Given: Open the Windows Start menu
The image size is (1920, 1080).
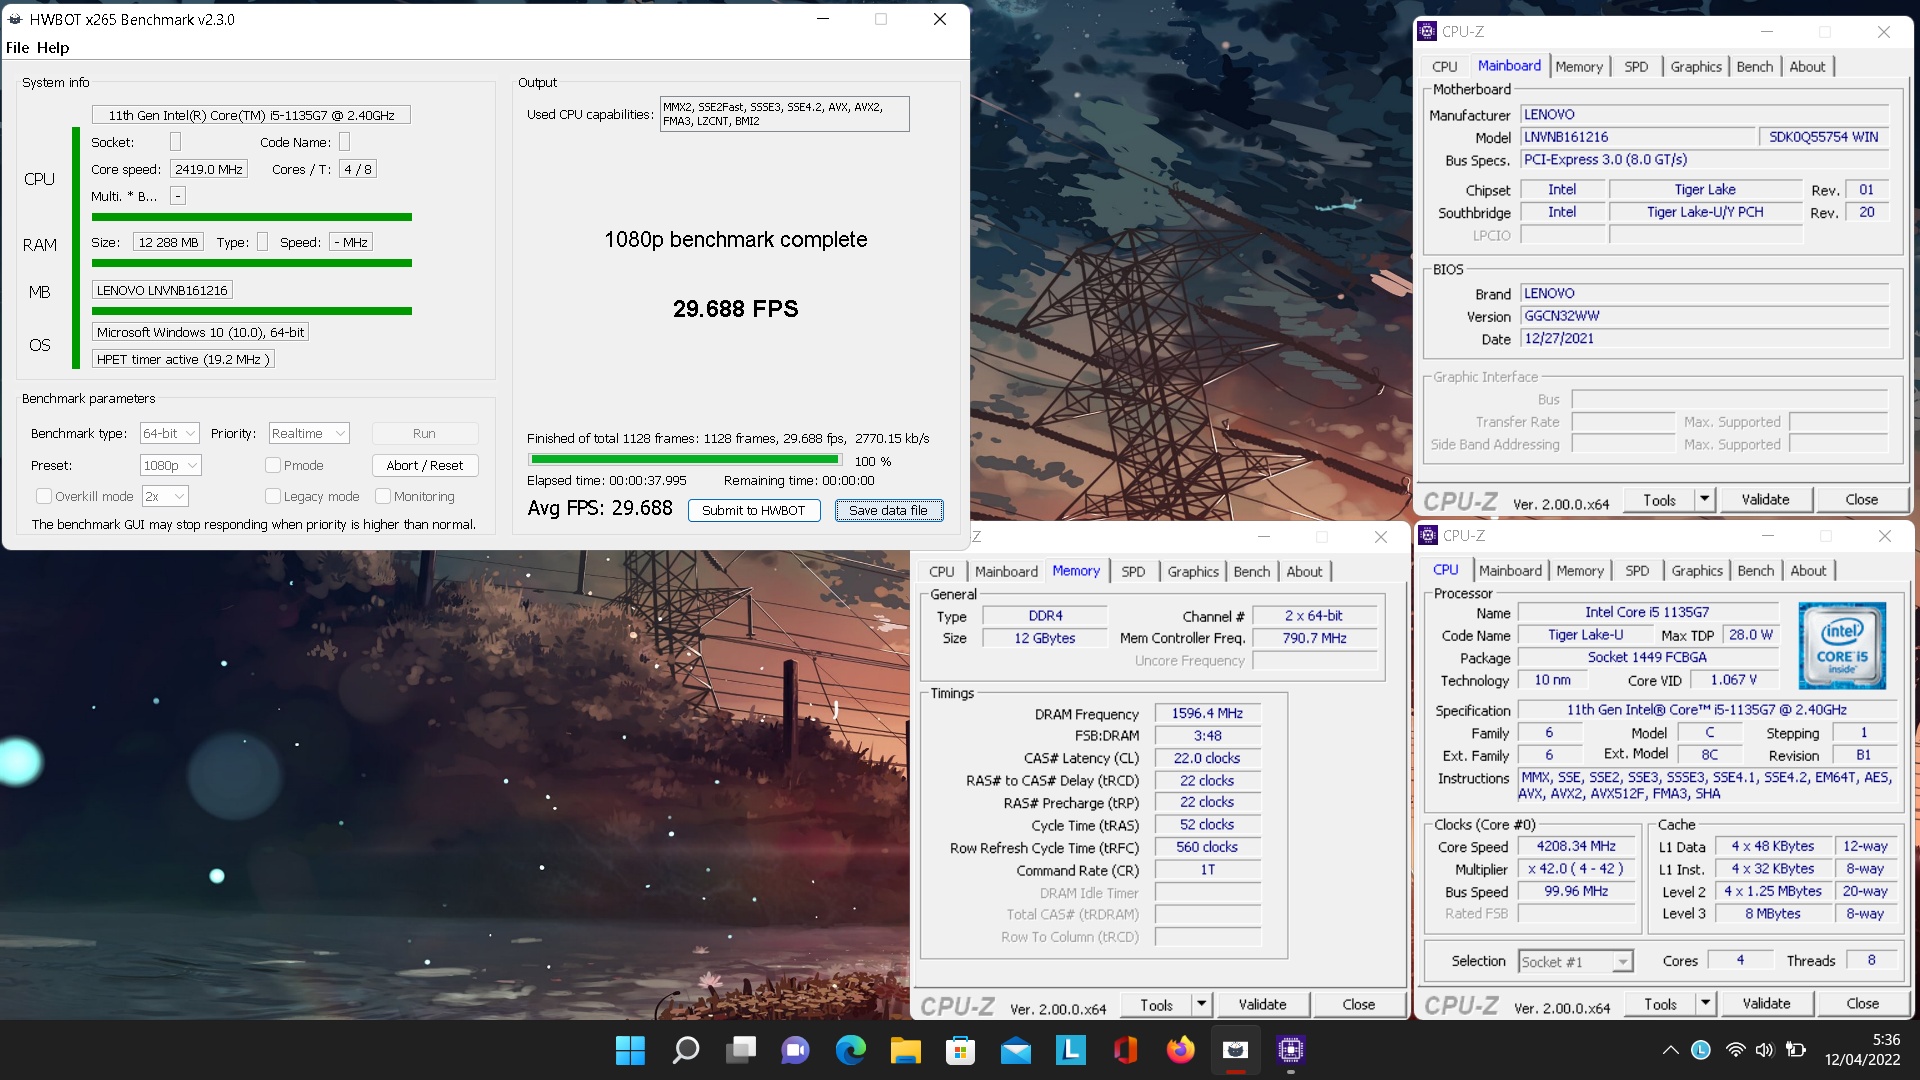Looking at the screenshot, I should tap(630, 1050).
